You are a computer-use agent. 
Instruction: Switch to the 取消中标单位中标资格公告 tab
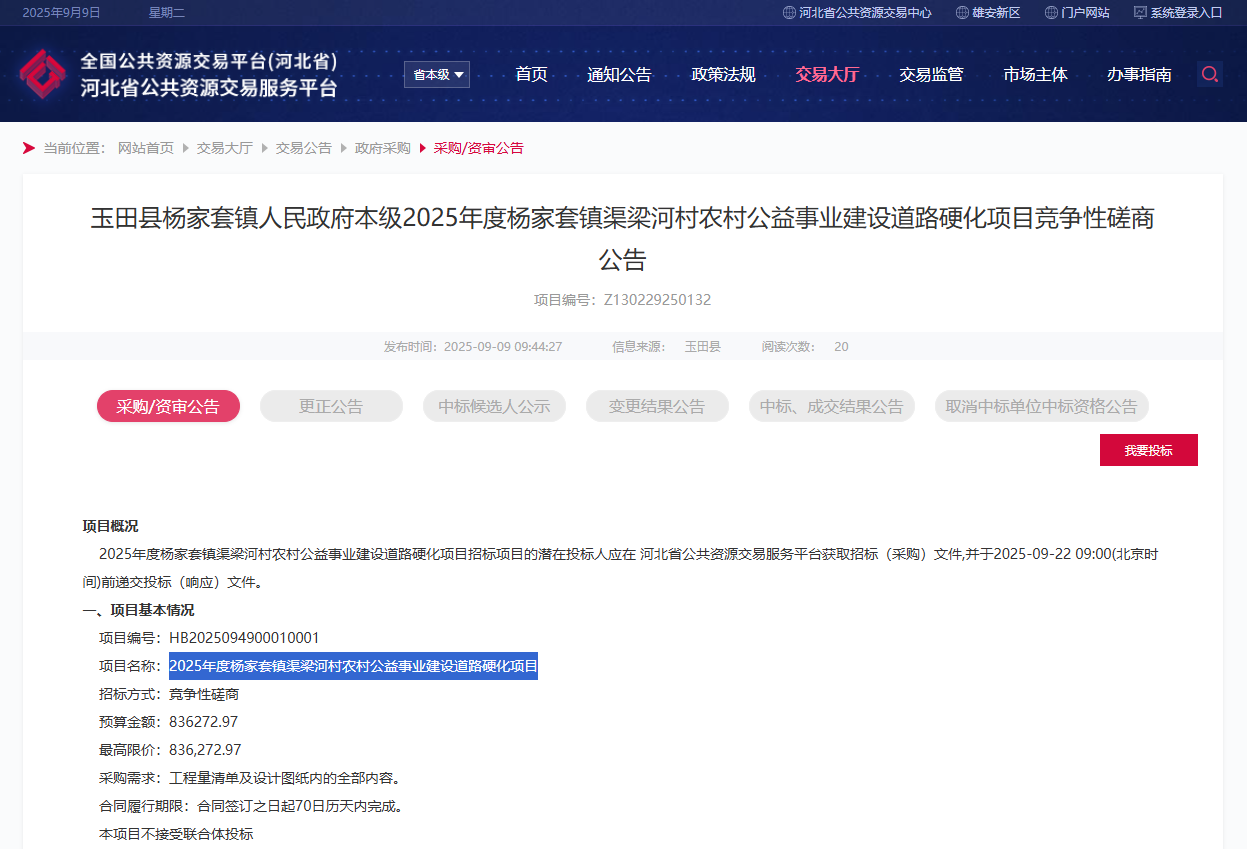(x=1041, y=406)
